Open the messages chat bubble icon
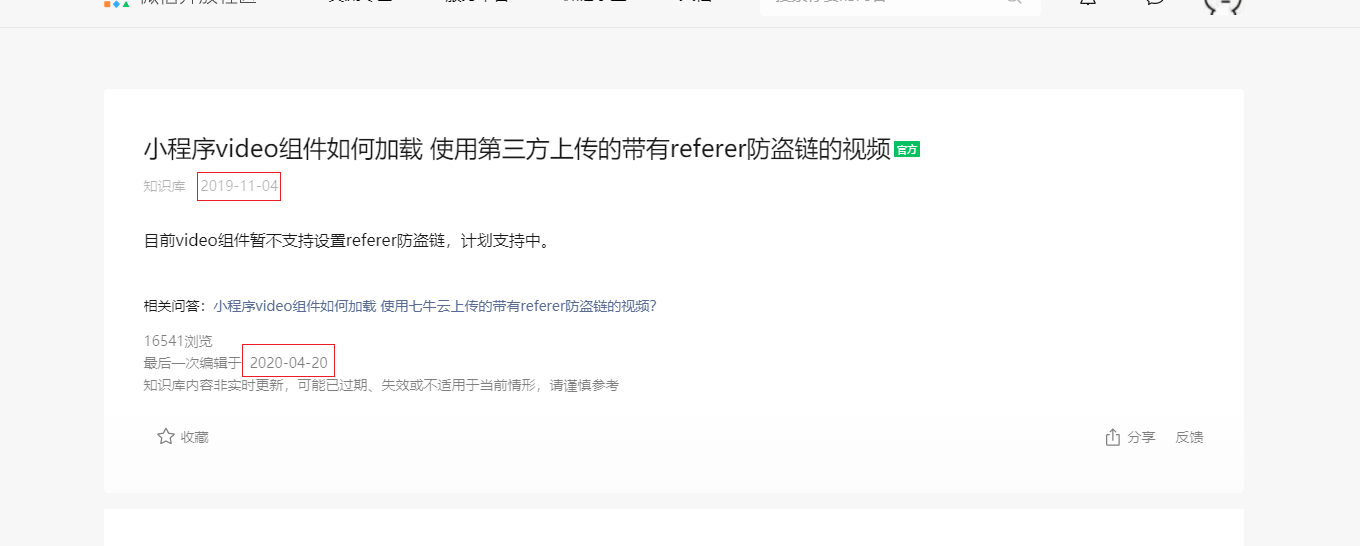Image resolution: width=1360 pixels, height=546 pixels. [1155, 2]
